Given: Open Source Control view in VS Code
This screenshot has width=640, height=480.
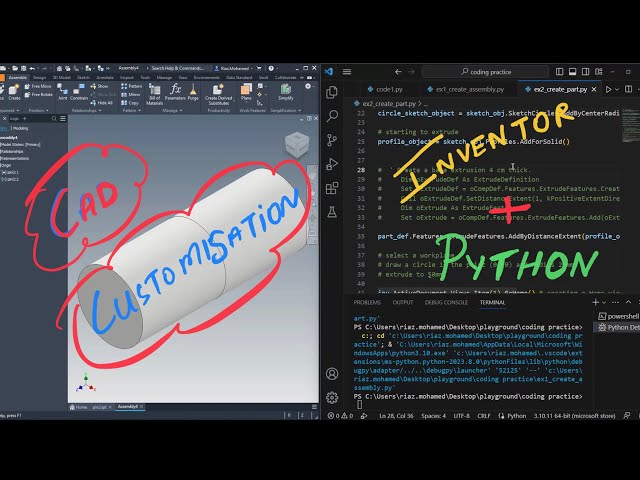Looking at the screenshot, I should coord(332,140).
